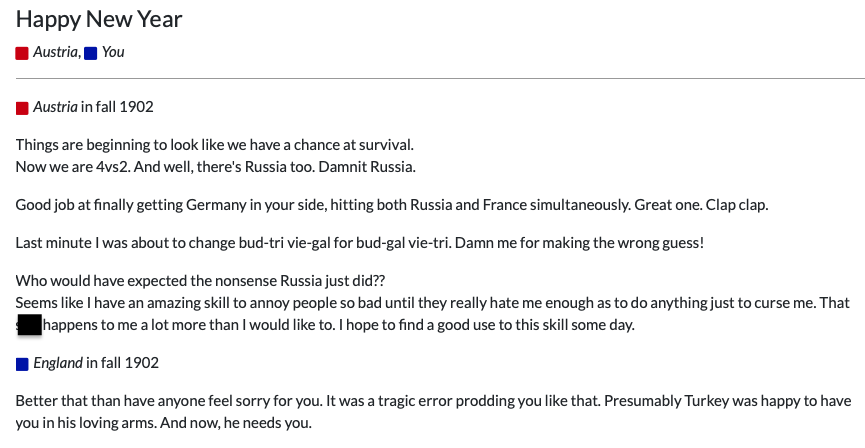Click the 'Last minute I was about to change' line

click(x=360, y=243)
